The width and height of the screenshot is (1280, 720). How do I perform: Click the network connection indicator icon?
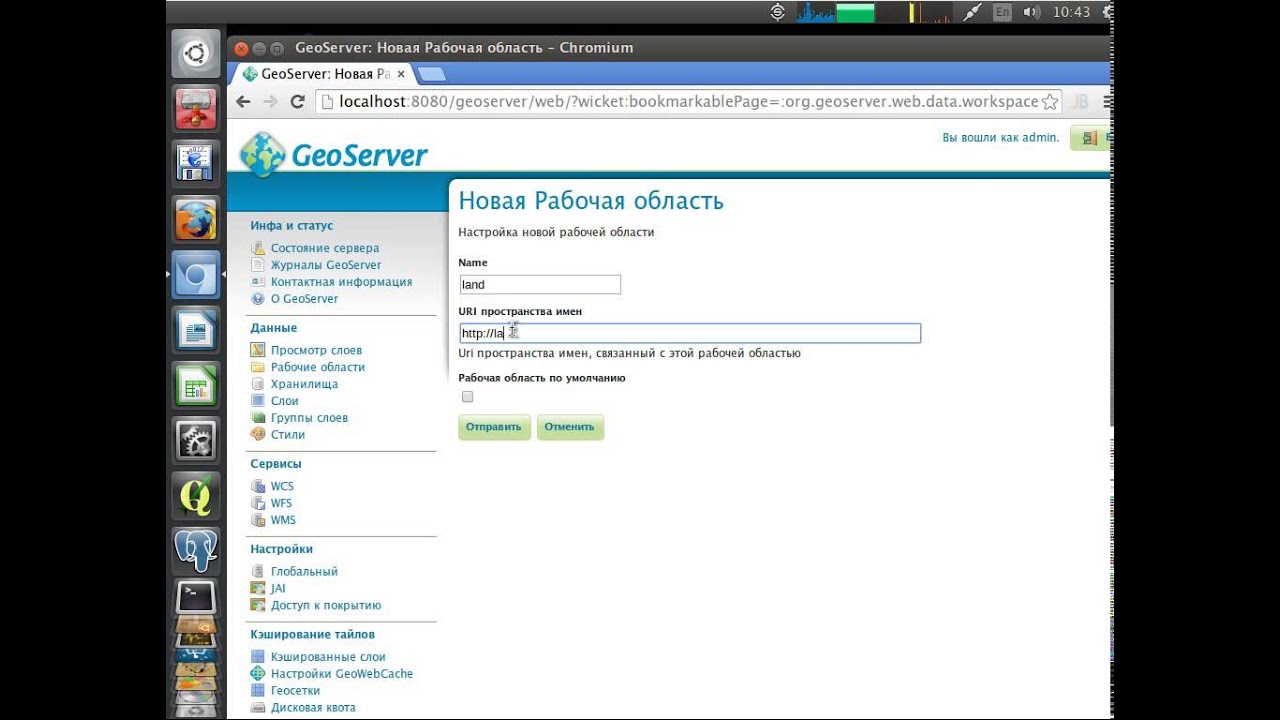[x=971, y=12]
